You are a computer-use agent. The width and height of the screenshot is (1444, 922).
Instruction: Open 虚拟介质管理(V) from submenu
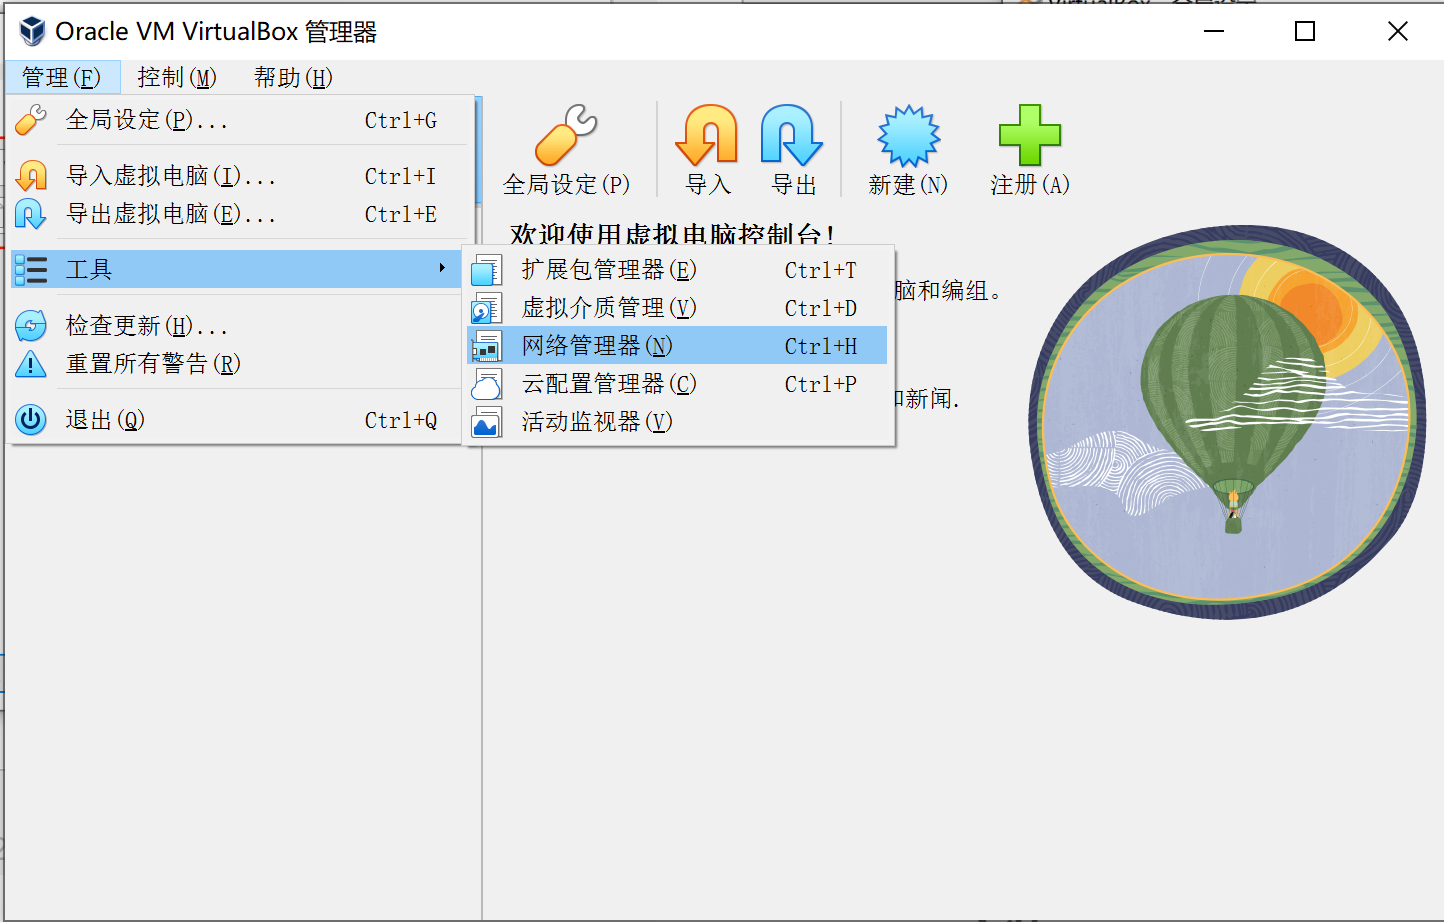pos(677,308)
